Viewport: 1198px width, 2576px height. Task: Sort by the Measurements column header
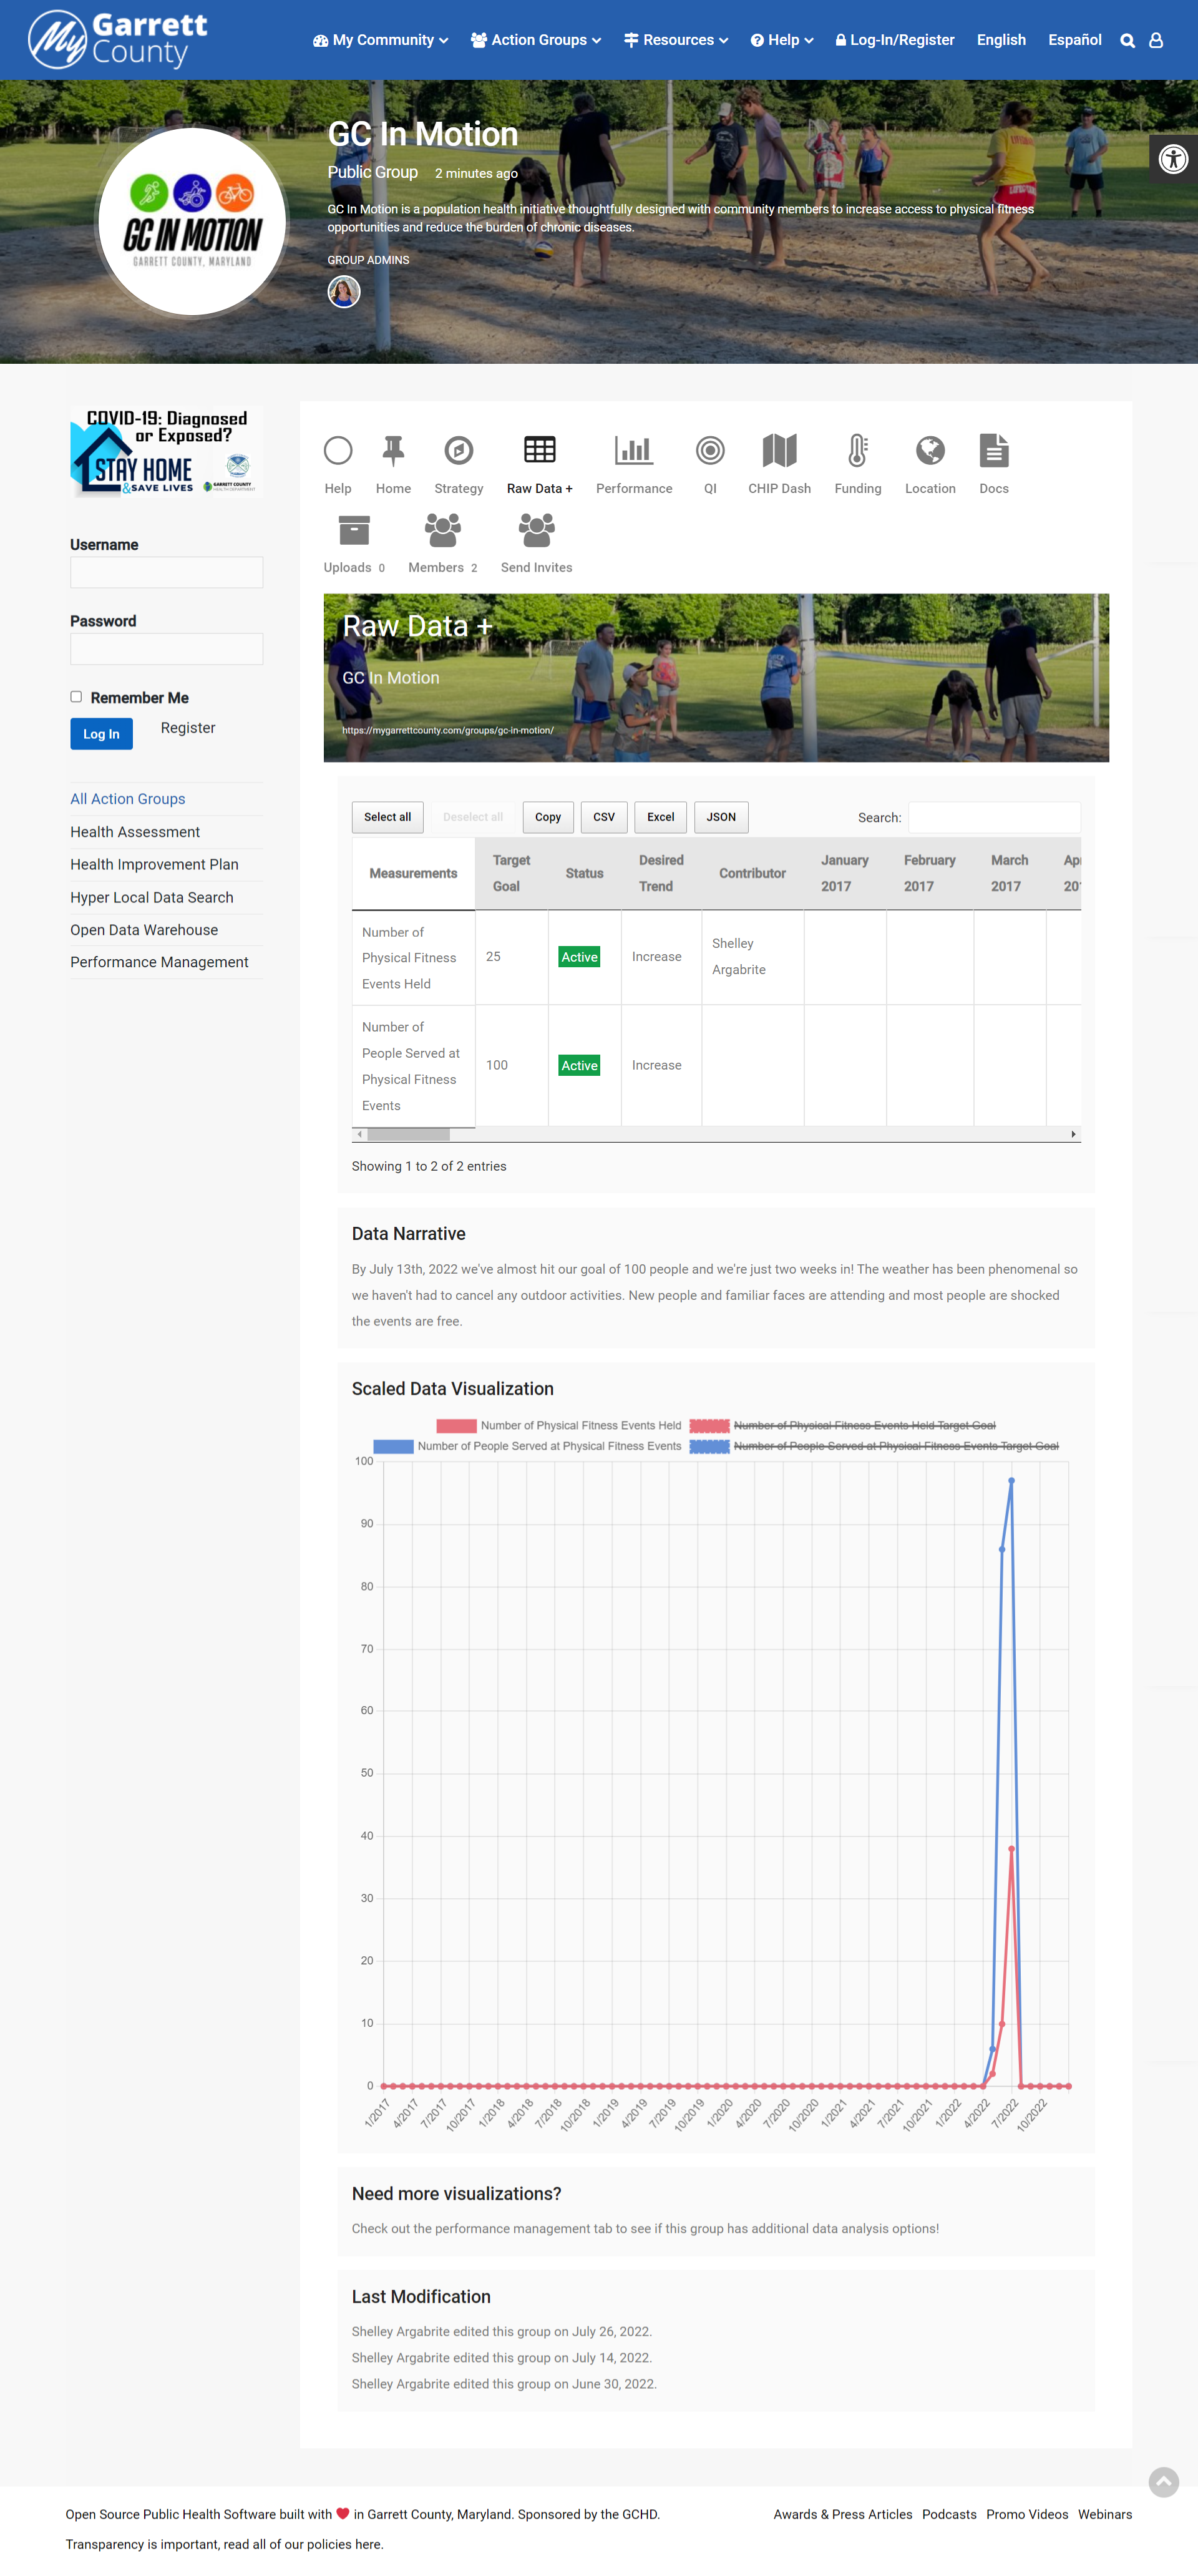click(413, 873)
